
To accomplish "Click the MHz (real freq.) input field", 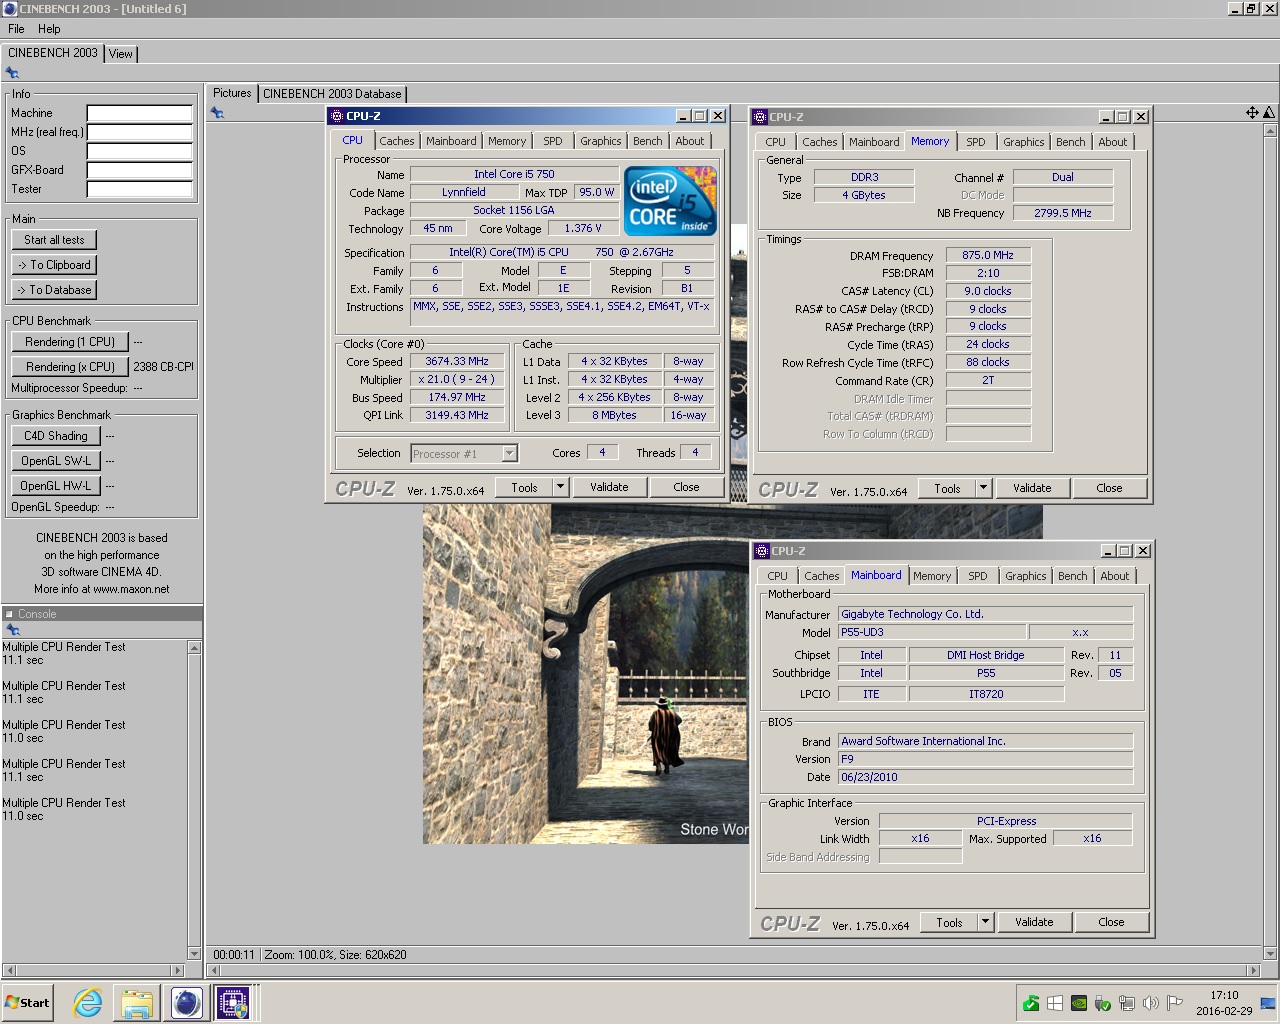I will tap(140, 132).
